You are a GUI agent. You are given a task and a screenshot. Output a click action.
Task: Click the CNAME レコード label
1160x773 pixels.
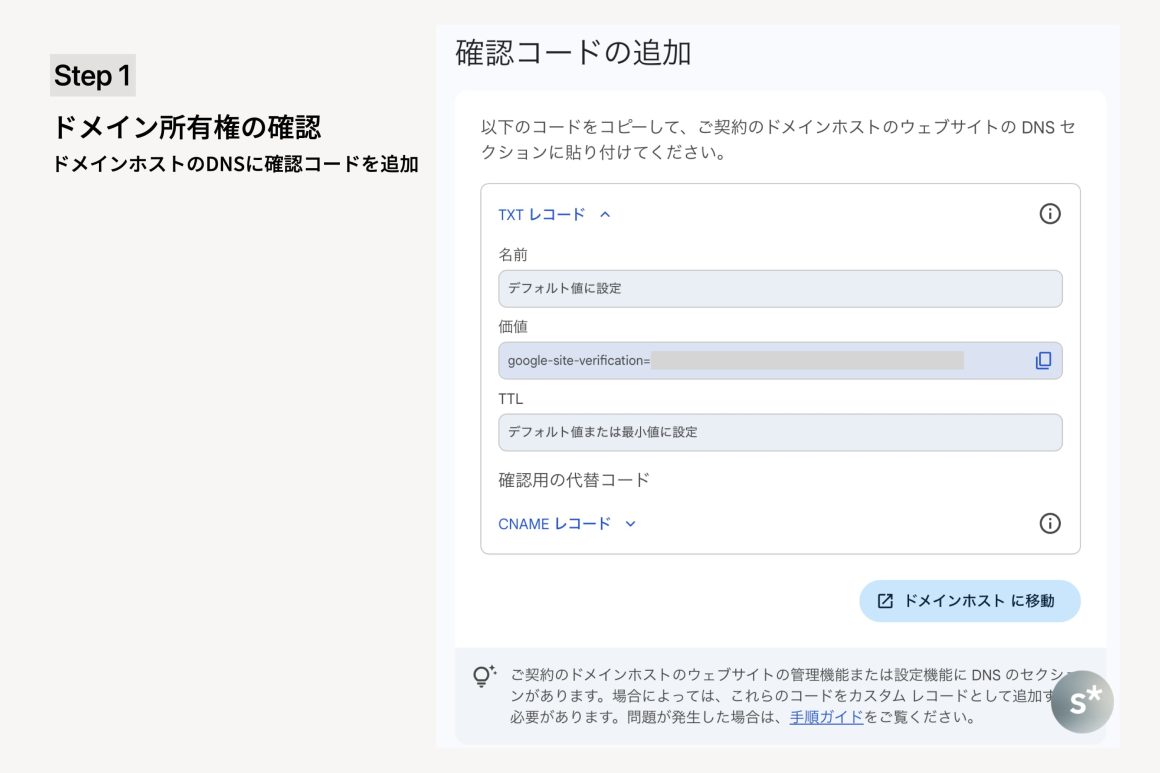click(x=554, y=524)
